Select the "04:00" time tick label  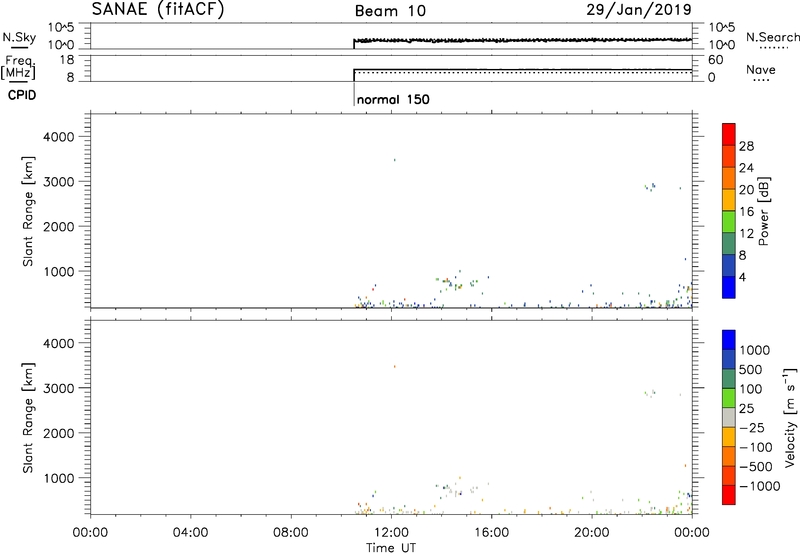click(190, 533)
